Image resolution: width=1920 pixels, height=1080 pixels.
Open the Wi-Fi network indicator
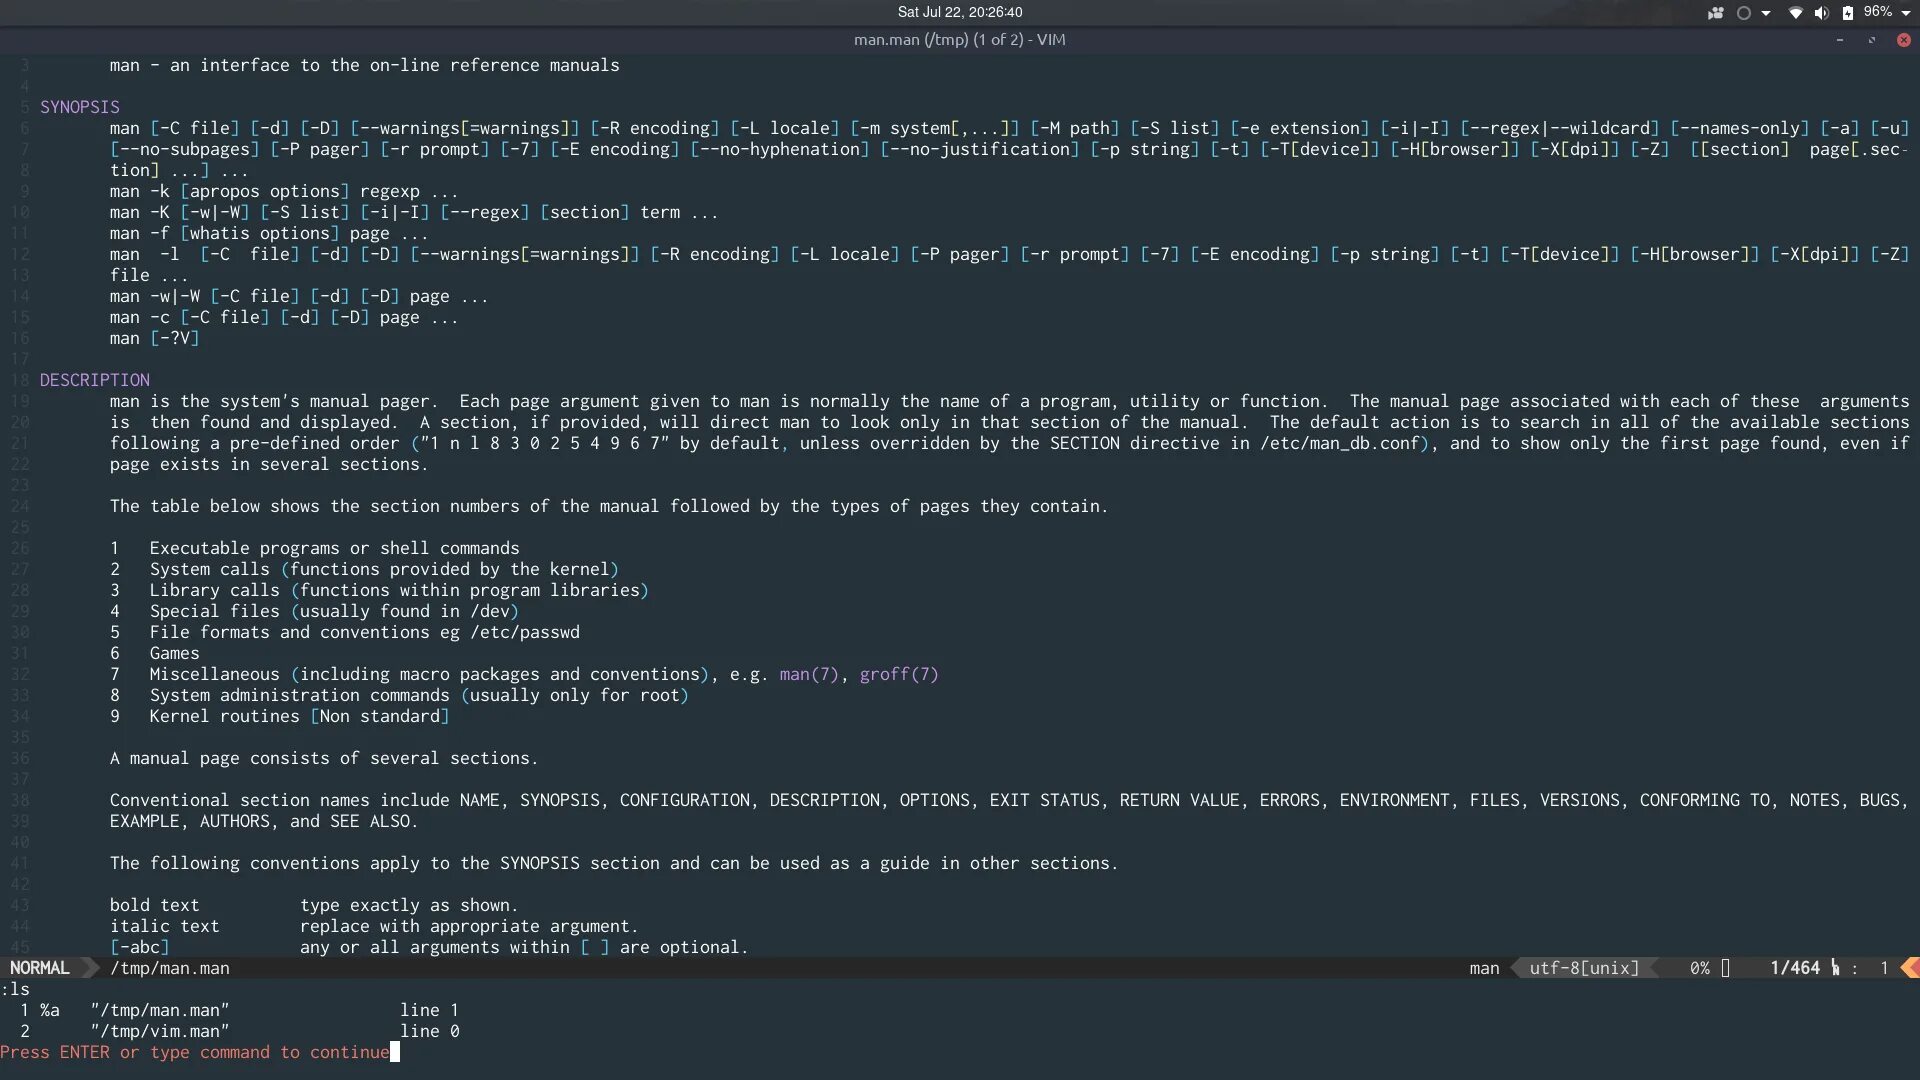(1796, 13)
